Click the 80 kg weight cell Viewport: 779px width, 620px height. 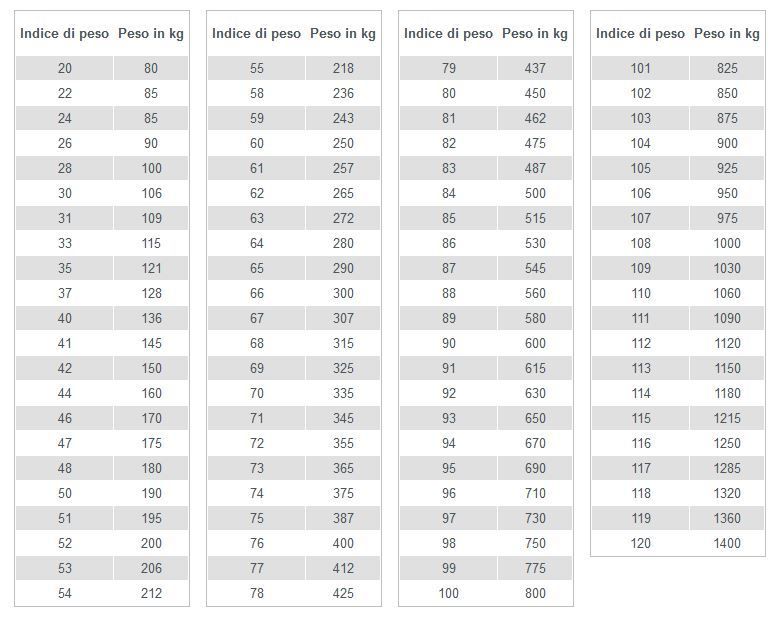point(151,68)
